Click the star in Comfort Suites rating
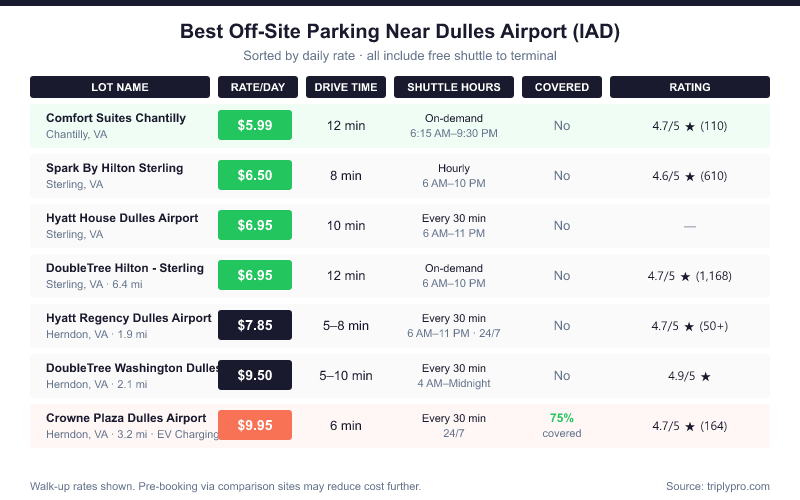This screenshot has height=500, width=800. [690, 126]
